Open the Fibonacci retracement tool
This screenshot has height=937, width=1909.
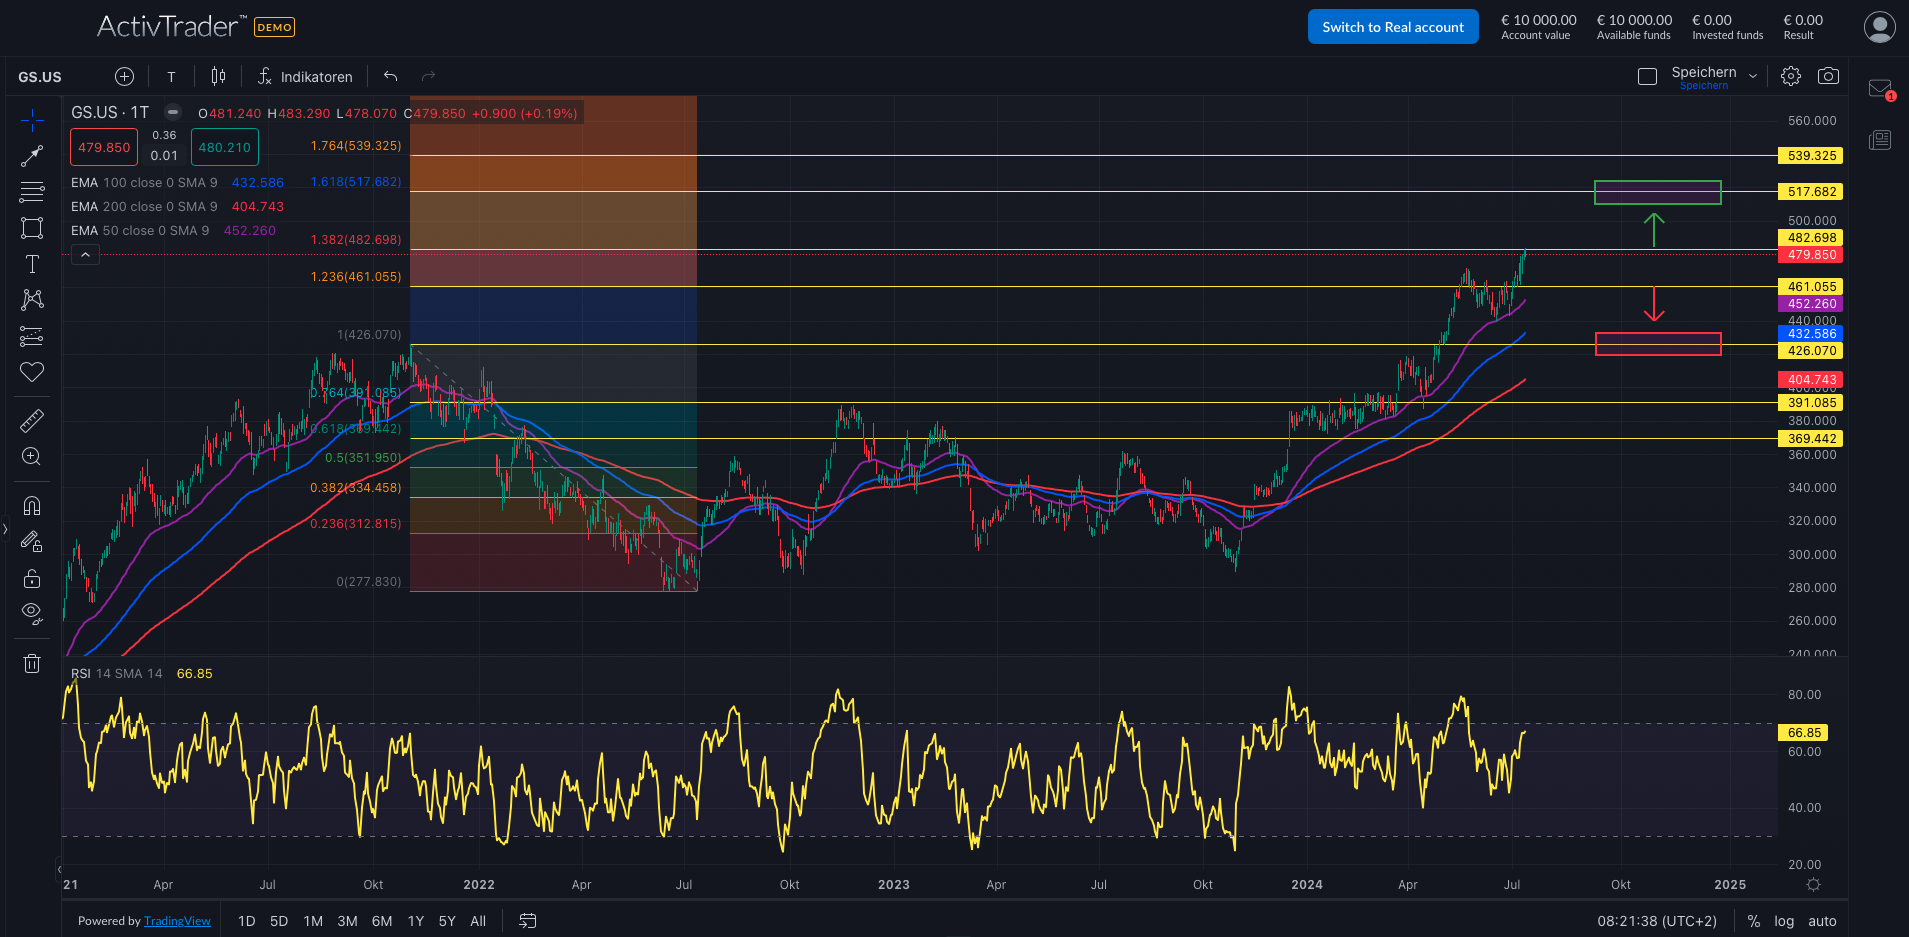point(32,192)
